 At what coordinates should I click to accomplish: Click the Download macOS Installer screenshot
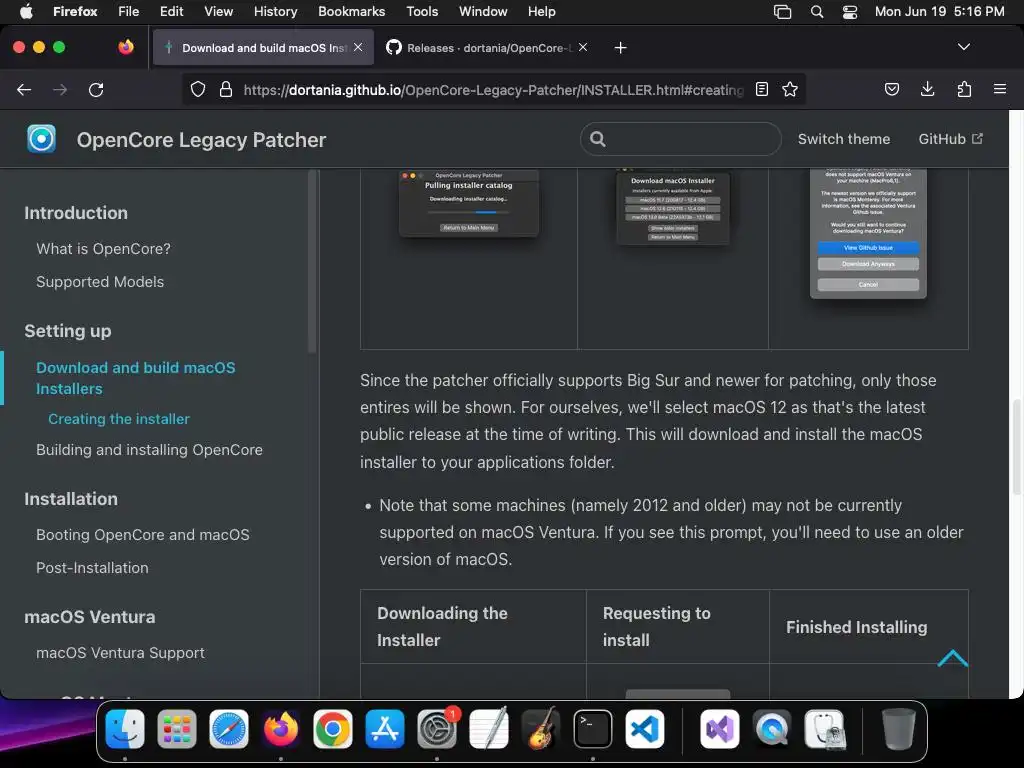click(673, 207)
